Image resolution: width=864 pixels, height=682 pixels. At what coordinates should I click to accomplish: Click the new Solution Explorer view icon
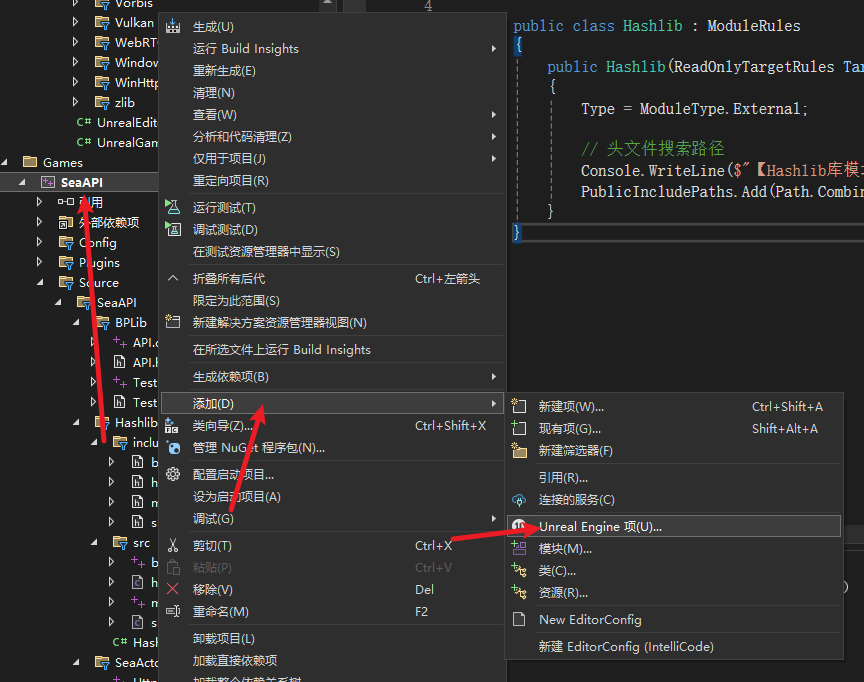pos(173,322)
